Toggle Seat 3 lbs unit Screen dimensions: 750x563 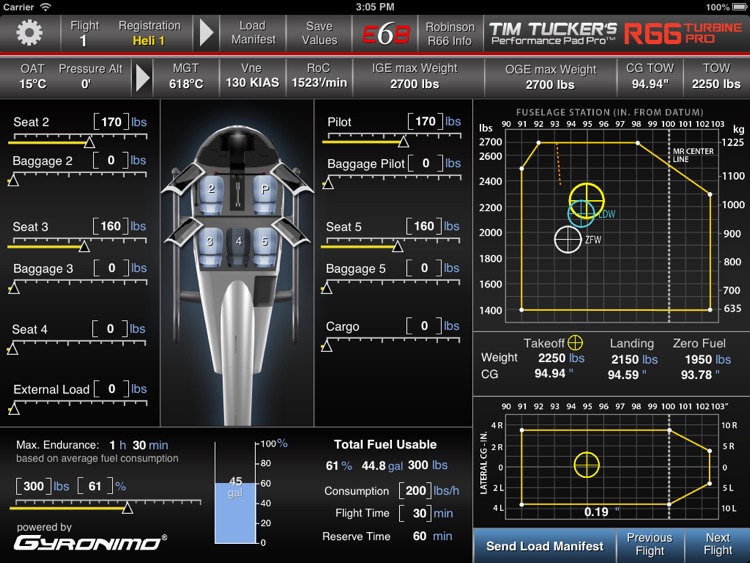click(138, 226)
